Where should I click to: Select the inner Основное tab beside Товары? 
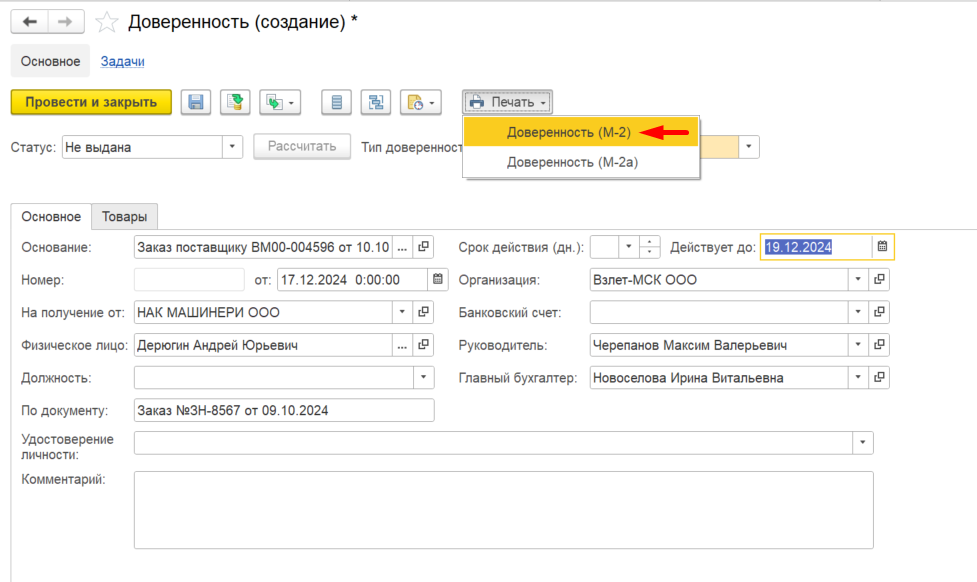(x=51, y=216)
